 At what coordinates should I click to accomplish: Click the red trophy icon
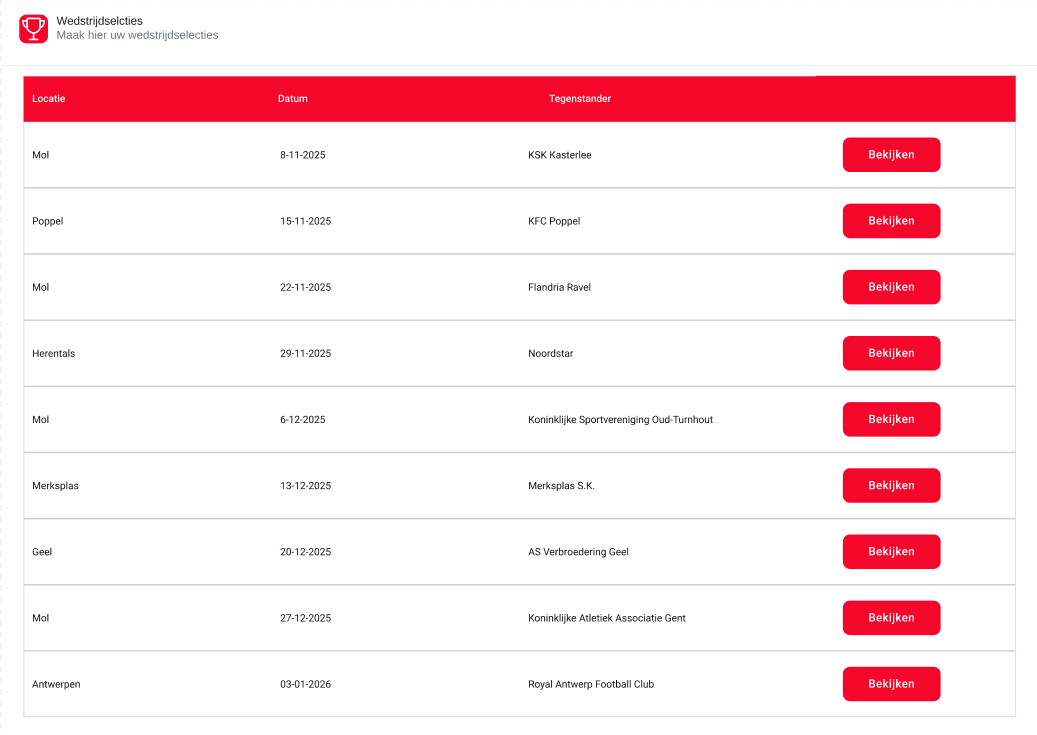pos(33,29)
